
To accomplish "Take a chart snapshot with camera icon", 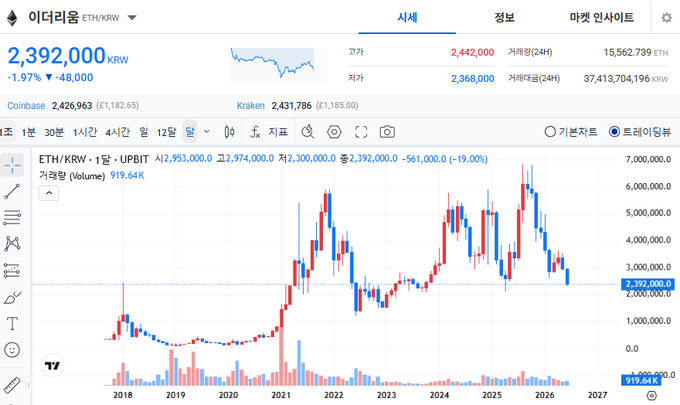I will (387, 132).
